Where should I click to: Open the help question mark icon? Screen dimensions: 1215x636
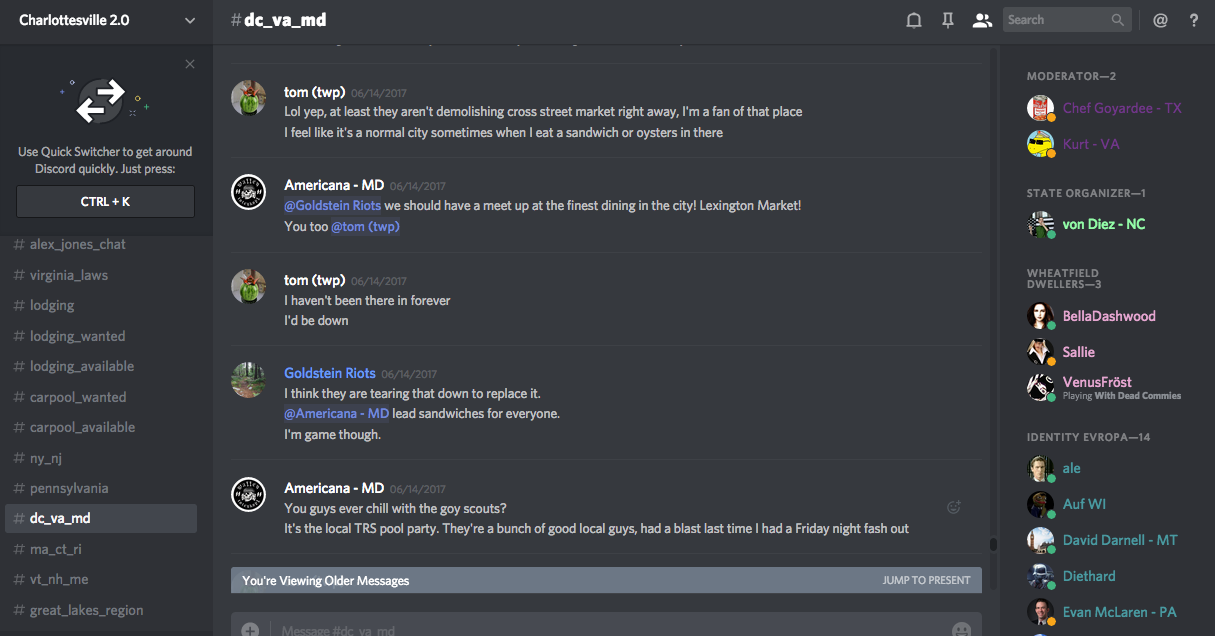tap(1193, 20)
